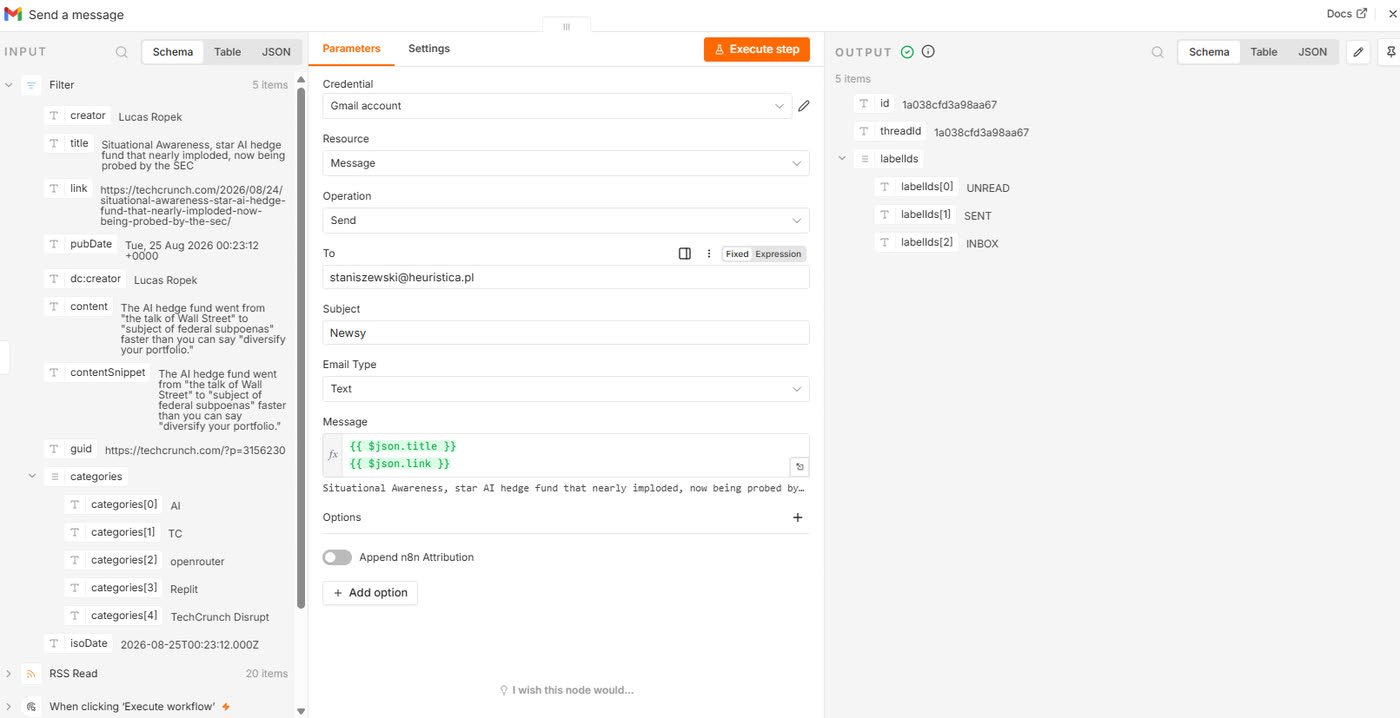Click the lightning bolt icon beside Execute workflow
1400x718 pixels.
click(x=226, y=707)
